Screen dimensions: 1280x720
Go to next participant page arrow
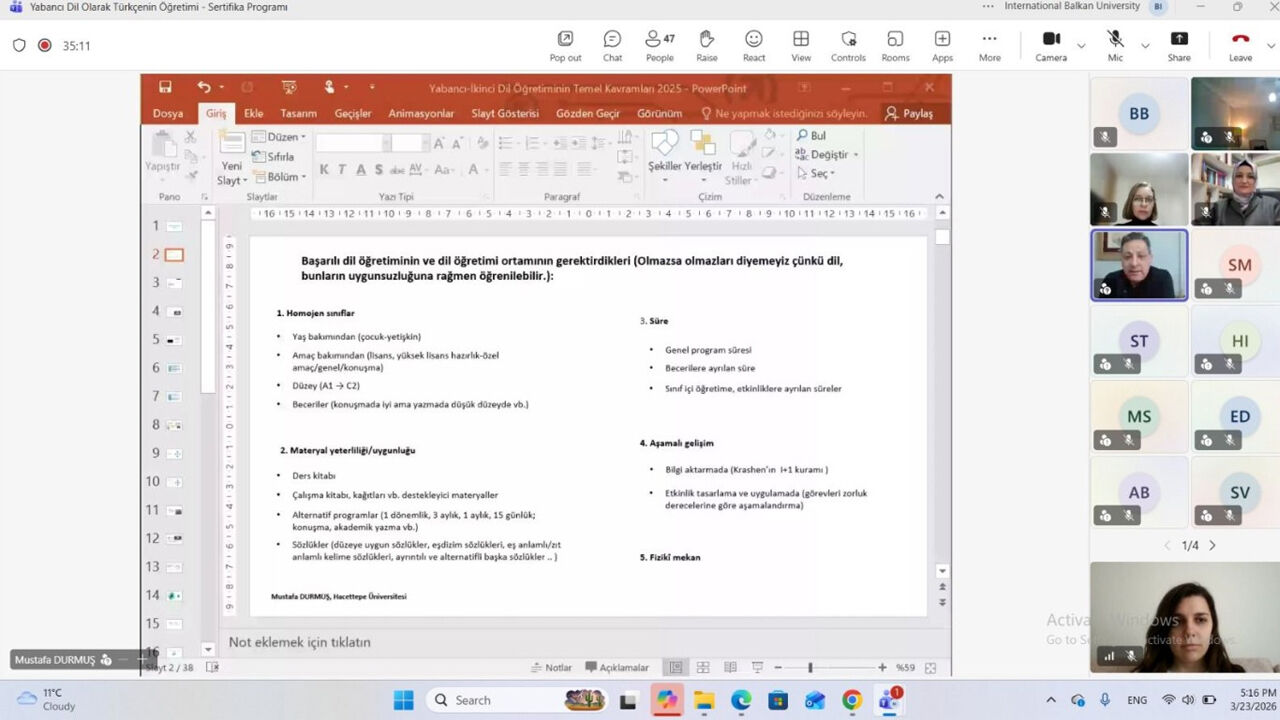click(x=1213, y=546)
